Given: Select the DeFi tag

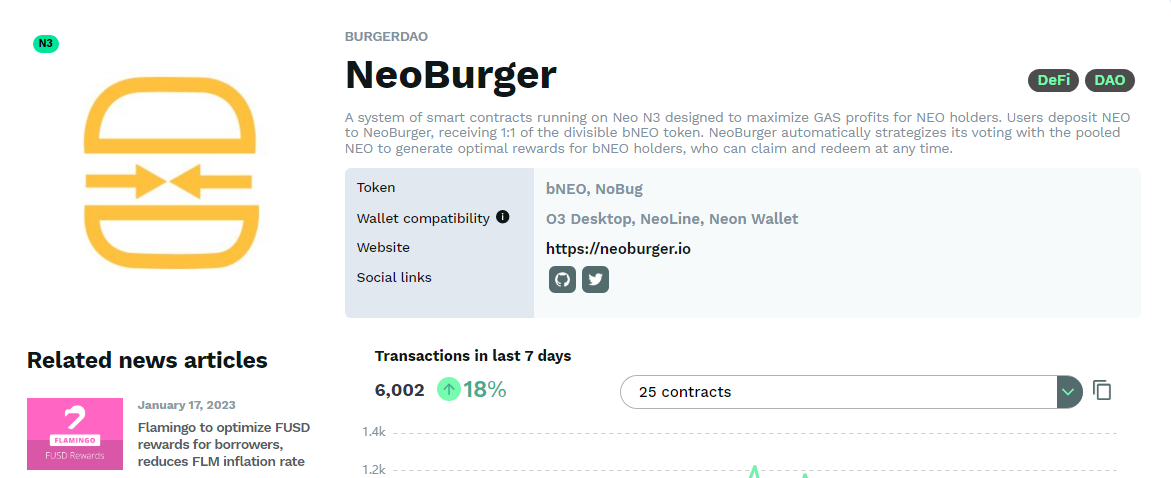Looking at the screenshot, I should tap(1053, 81).
